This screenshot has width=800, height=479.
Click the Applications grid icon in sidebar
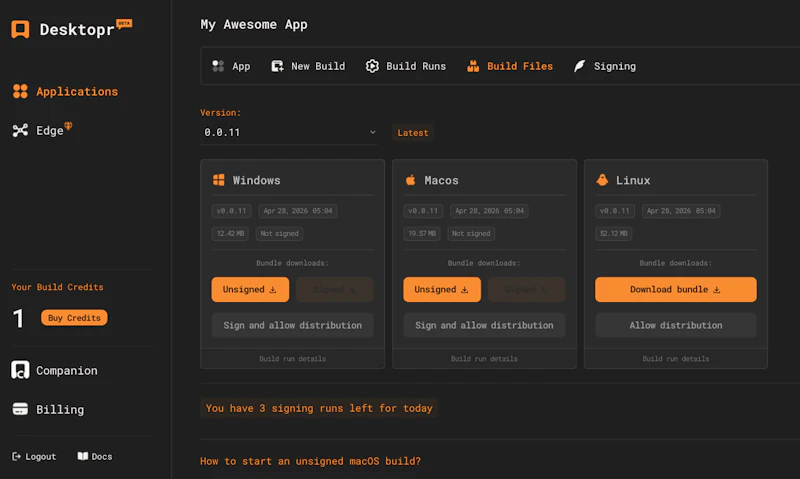coord(20,91)
